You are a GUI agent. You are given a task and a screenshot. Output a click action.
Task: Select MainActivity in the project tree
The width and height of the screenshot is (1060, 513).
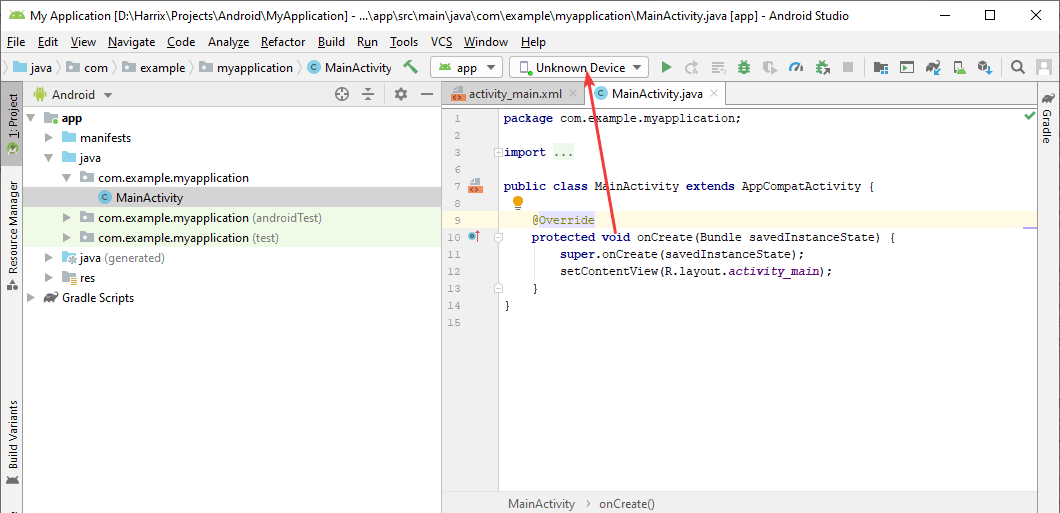click(149, 198)
